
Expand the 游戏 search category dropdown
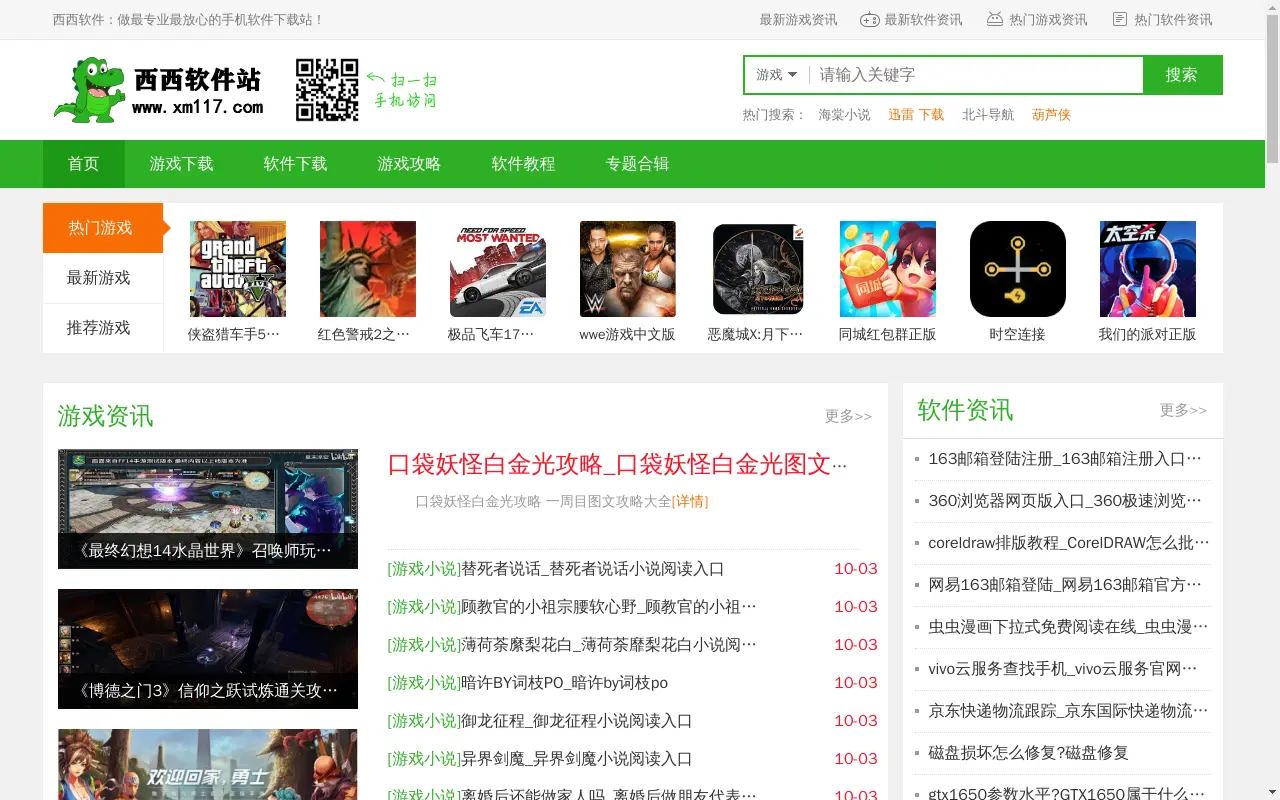click(x=777, y=75)
